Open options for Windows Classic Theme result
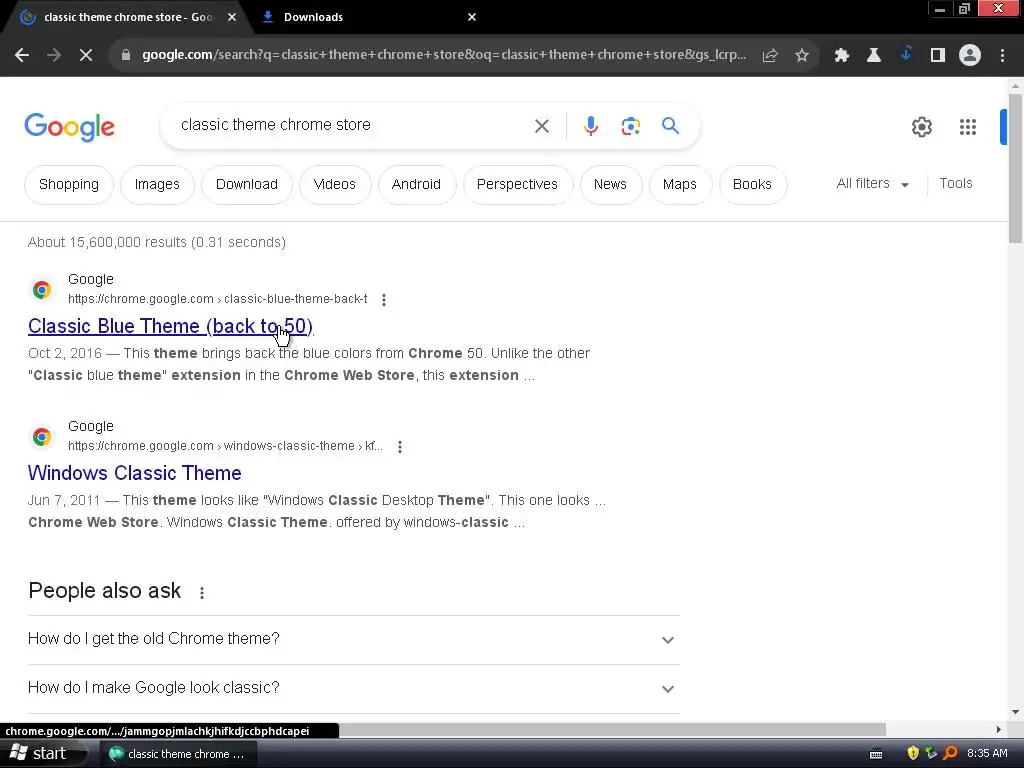1024x768 pixels. (x=400, y=447)
